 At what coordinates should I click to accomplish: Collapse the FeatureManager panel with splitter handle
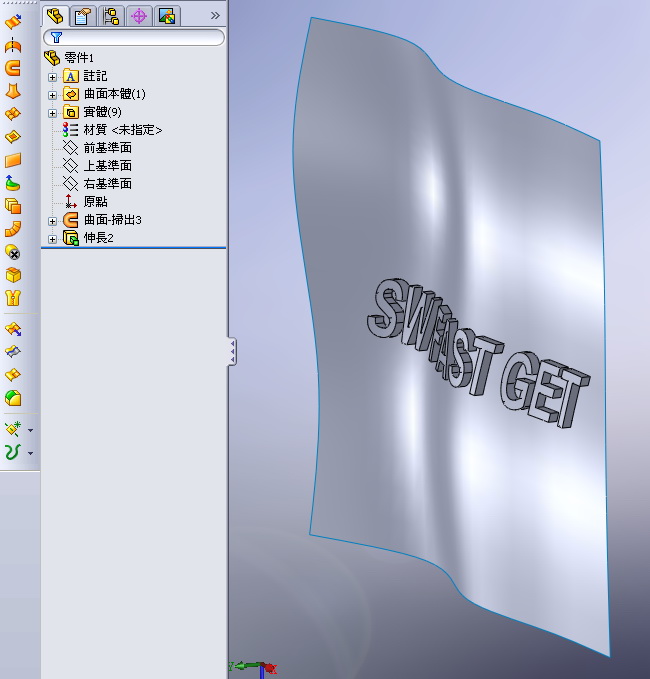coord(232,351)
